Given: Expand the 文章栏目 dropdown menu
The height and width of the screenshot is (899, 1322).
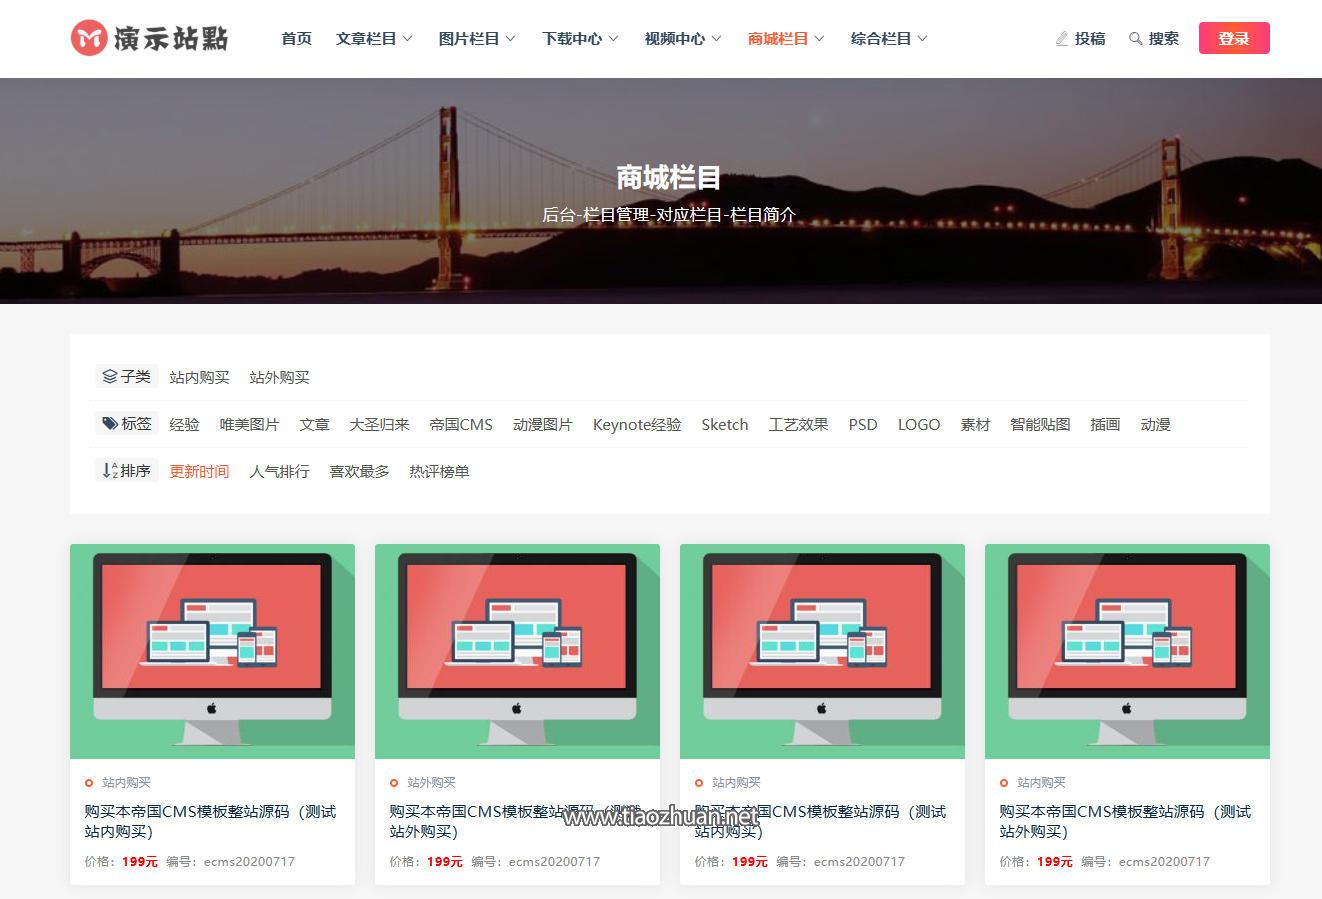Looking at the screenshot, I should pos(374,39).
